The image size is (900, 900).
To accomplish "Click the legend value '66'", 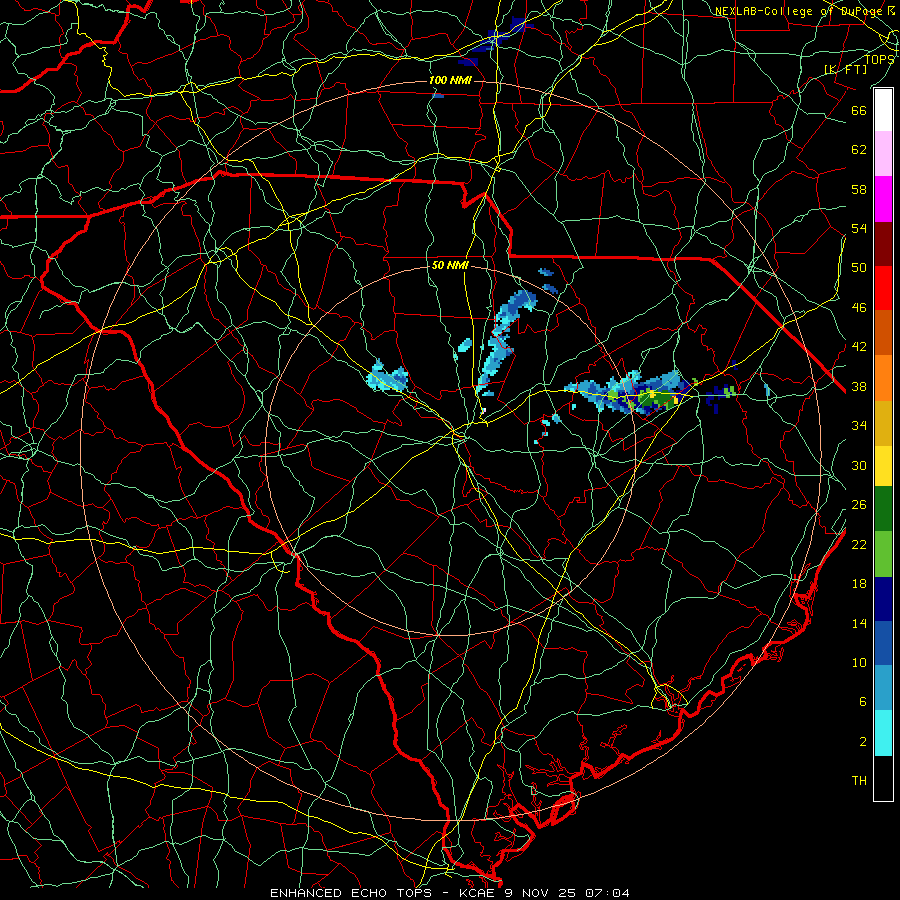I will click(x=859, y=110).
